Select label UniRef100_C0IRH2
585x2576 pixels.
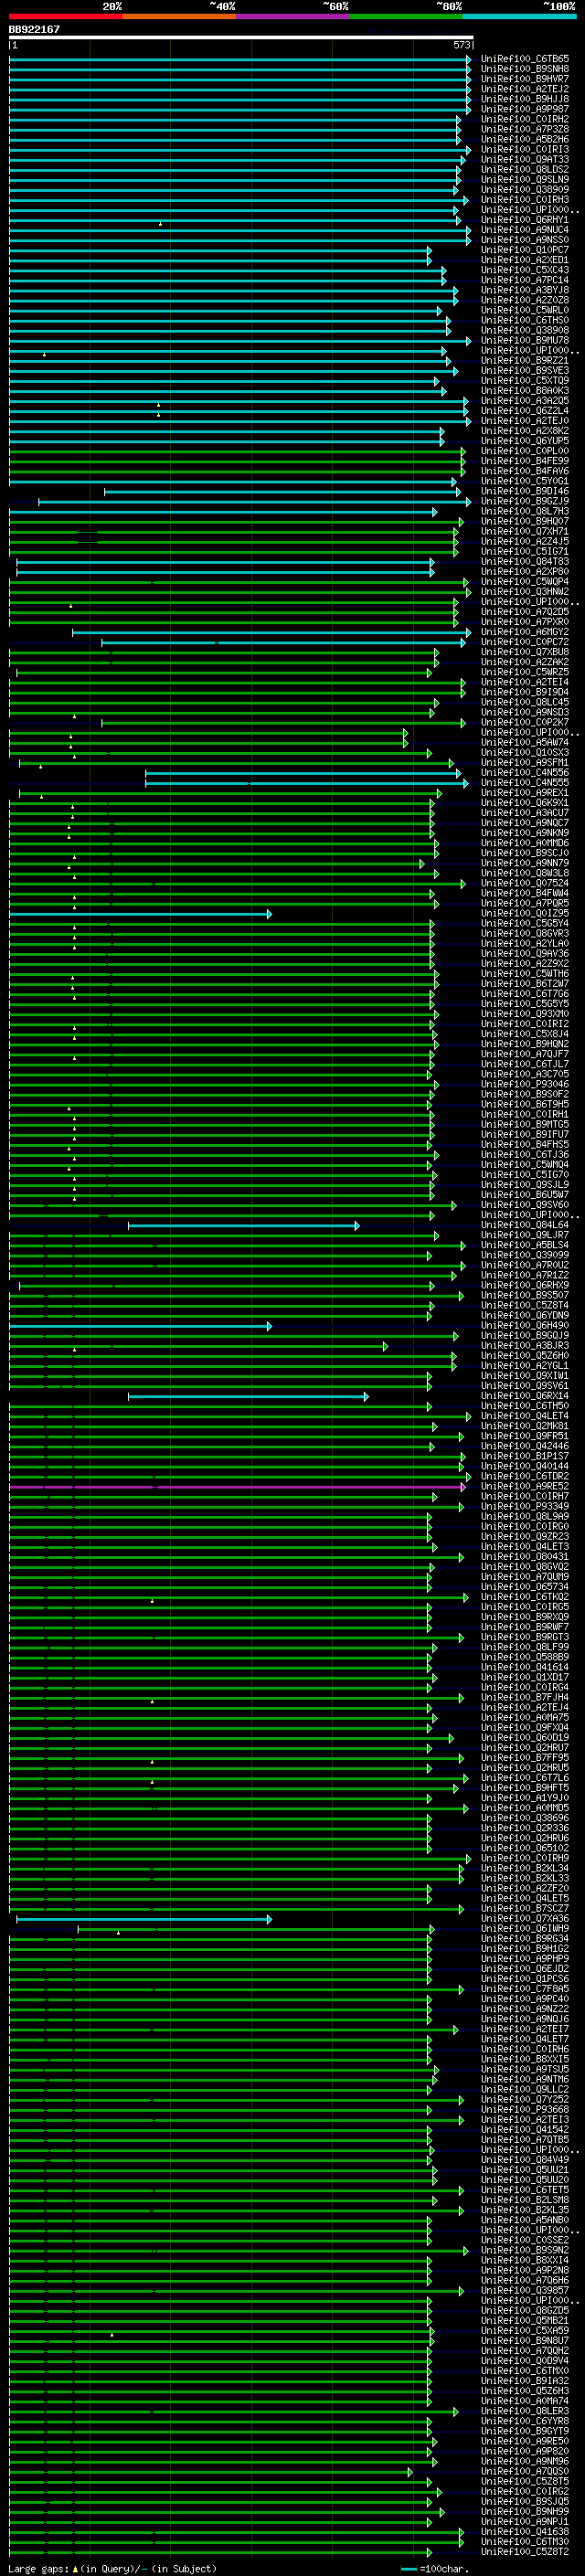(x=525, y=119)
